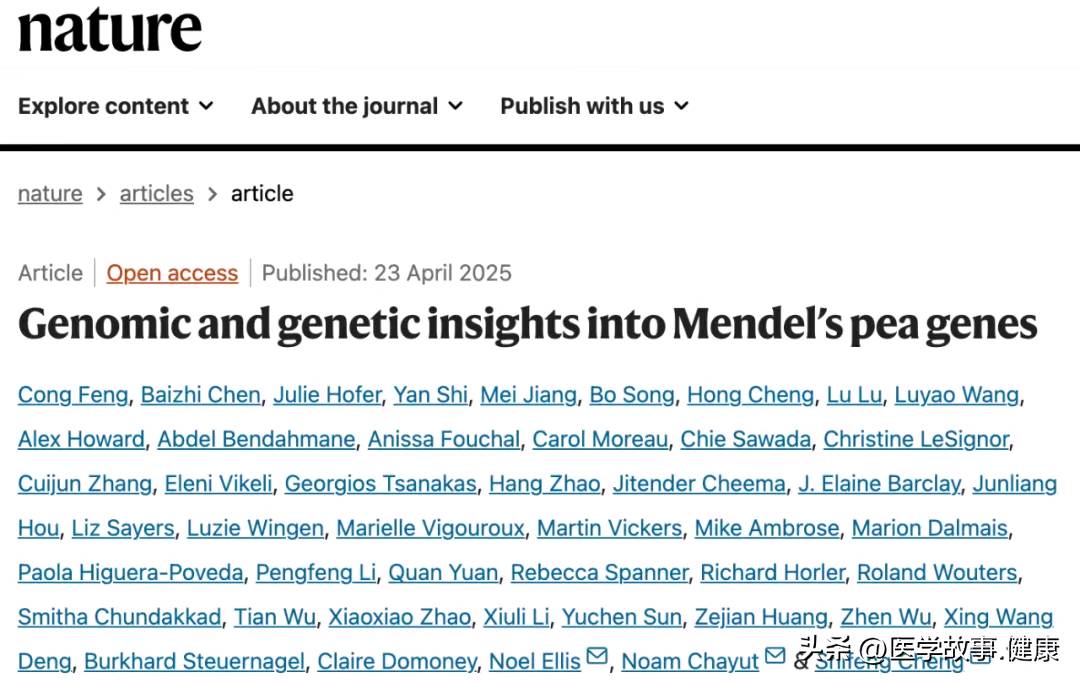
Task: Select author Georgios Tsanakas
Action: coord(381,484)
